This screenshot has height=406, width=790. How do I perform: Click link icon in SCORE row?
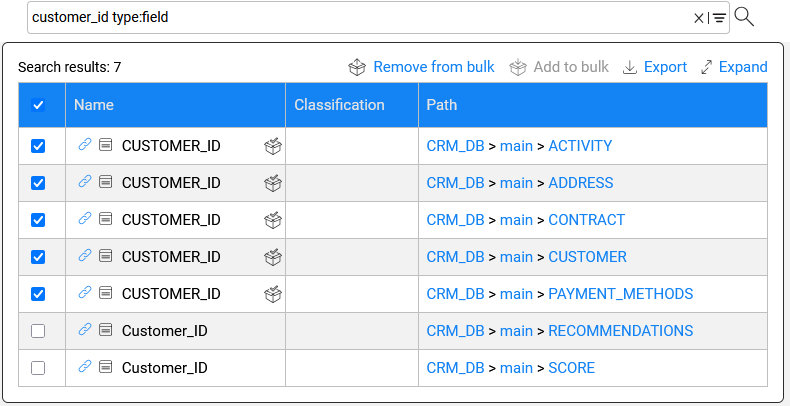[x=84, y=367]
